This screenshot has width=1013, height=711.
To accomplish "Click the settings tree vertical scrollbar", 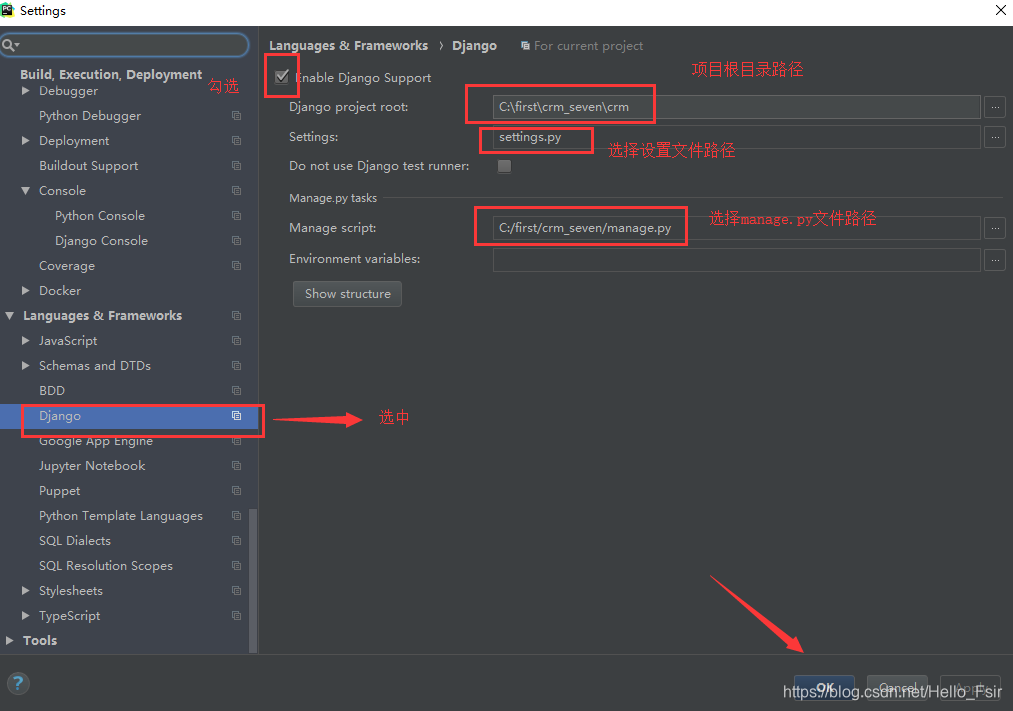I will point(253,581).
